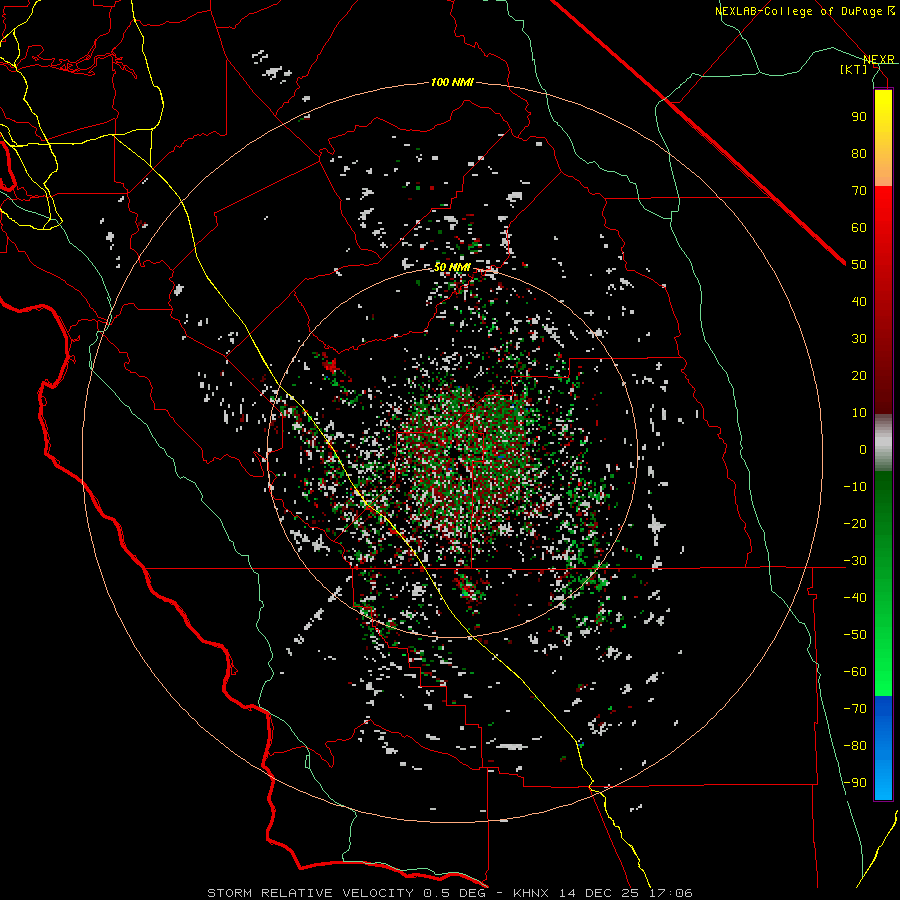Click the -30 value on the velocity scale

click(855, 561)
